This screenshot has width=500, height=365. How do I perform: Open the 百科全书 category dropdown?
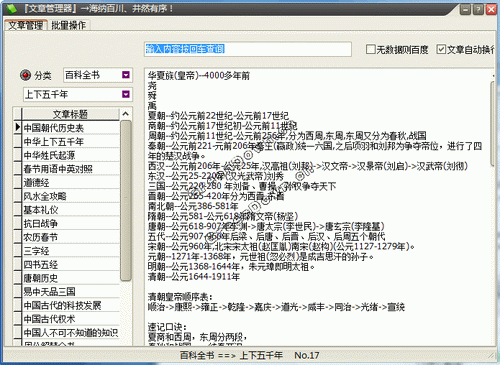coord(126,75)
